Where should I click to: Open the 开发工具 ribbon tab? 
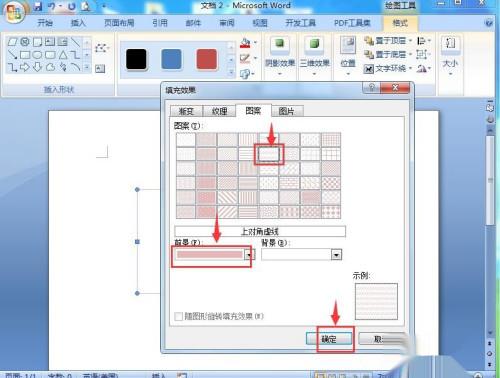pyautogui.click(x=300, y=23)
